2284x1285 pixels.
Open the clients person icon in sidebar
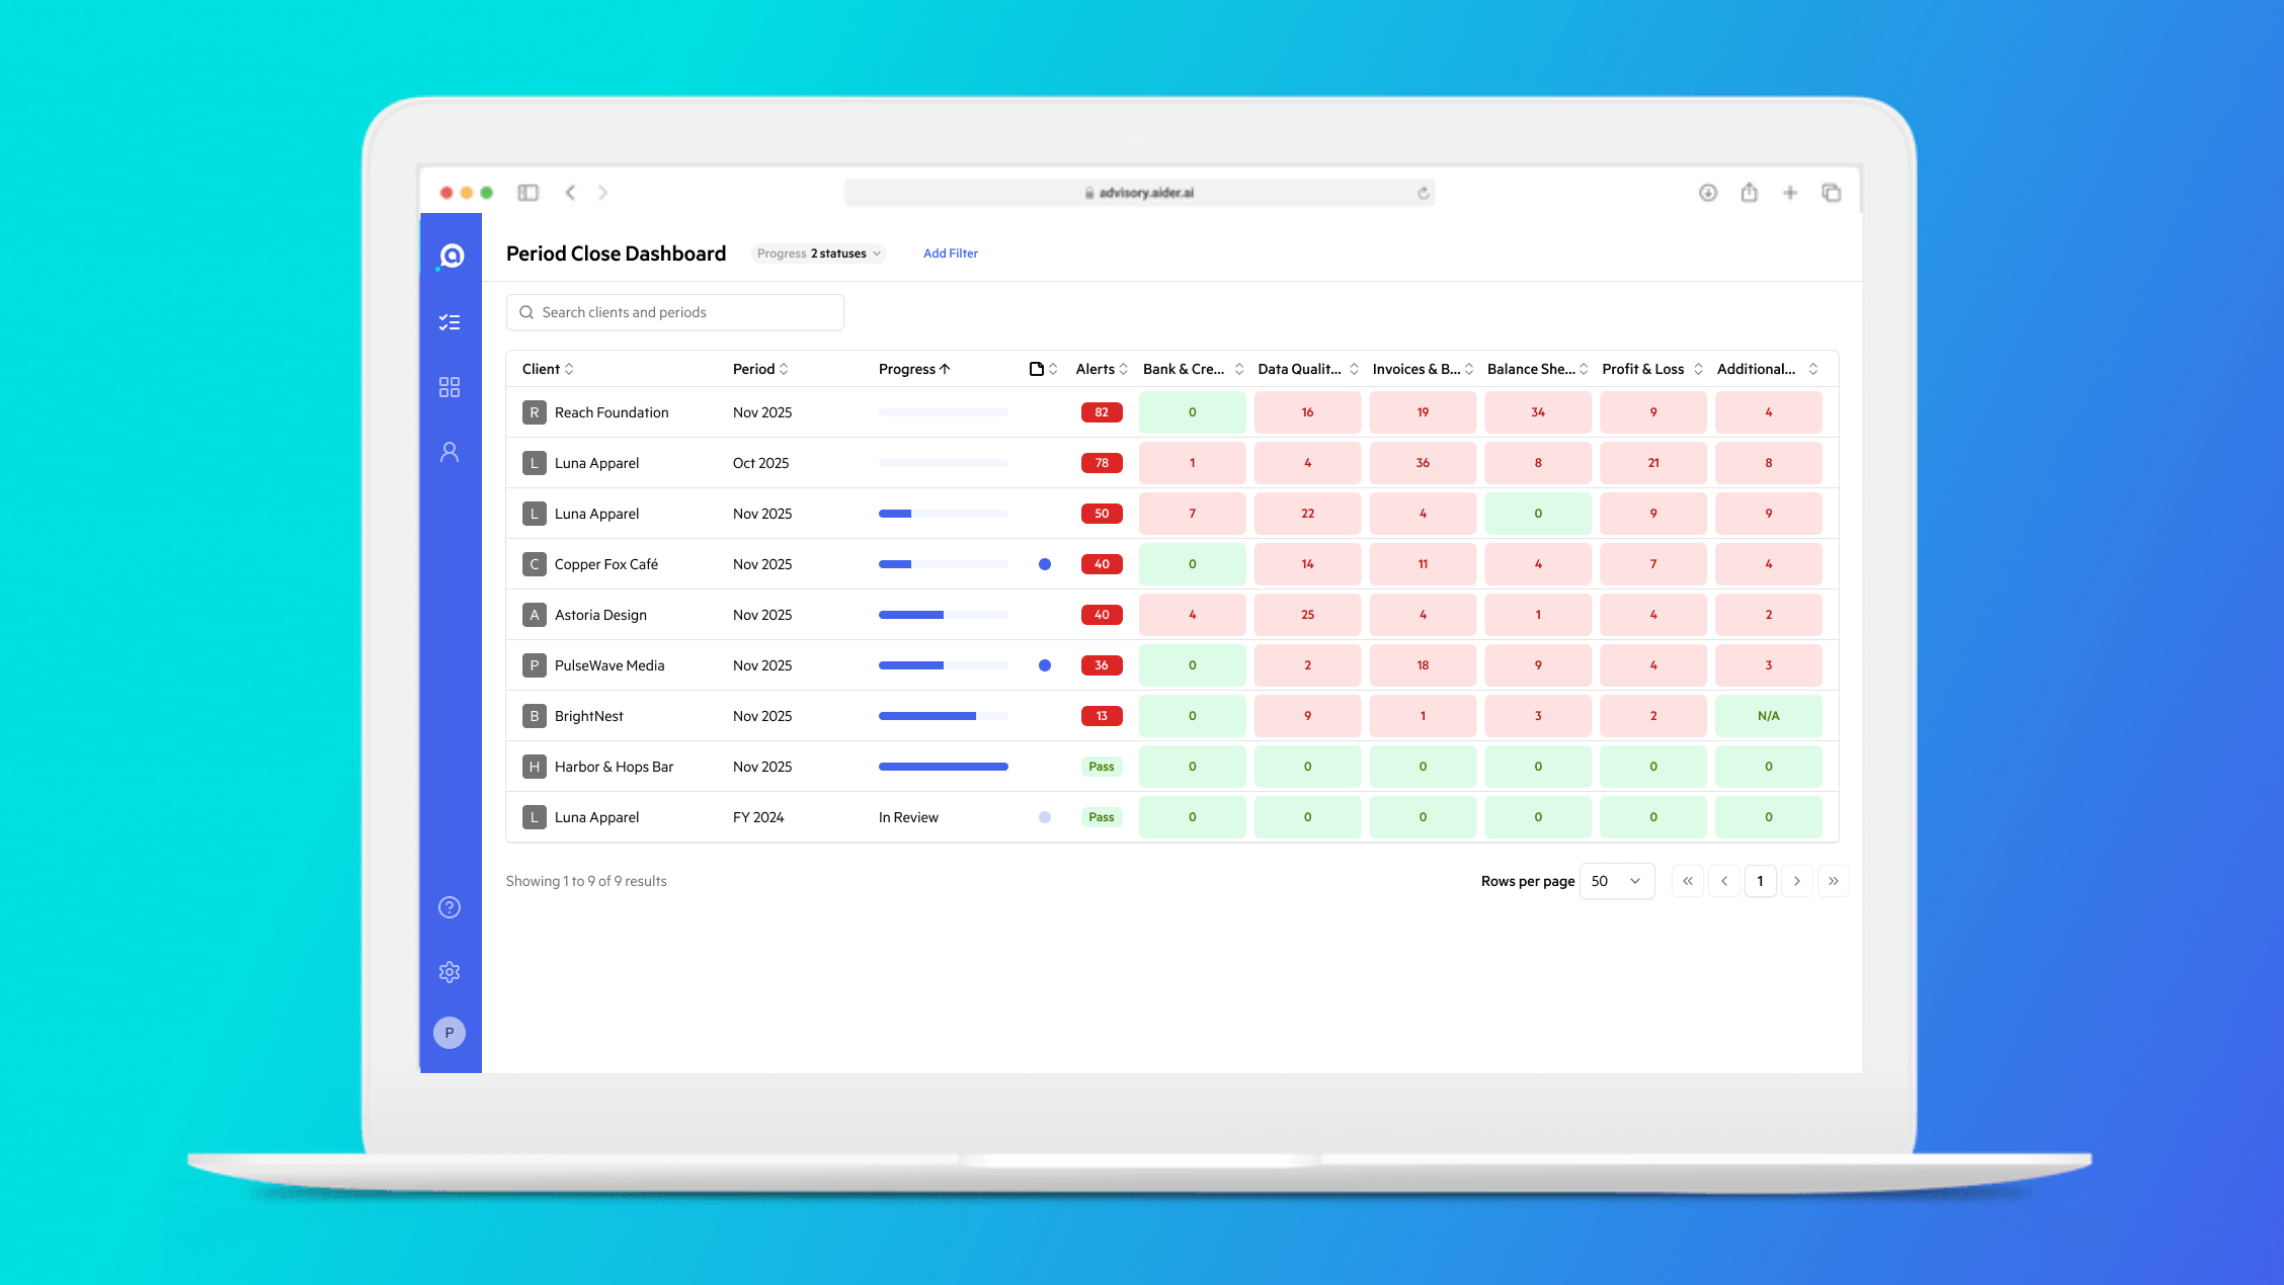click(449, 452)
